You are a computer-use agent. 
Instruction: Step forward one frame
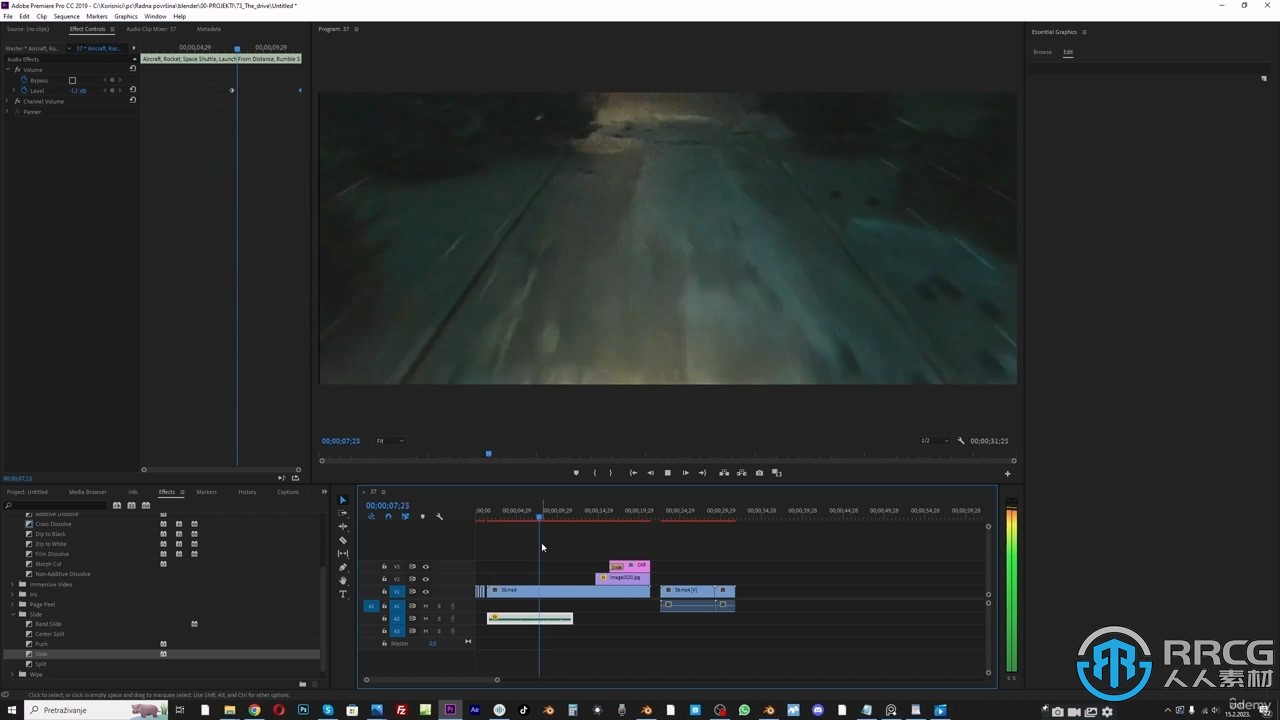[x=685, y=473]
